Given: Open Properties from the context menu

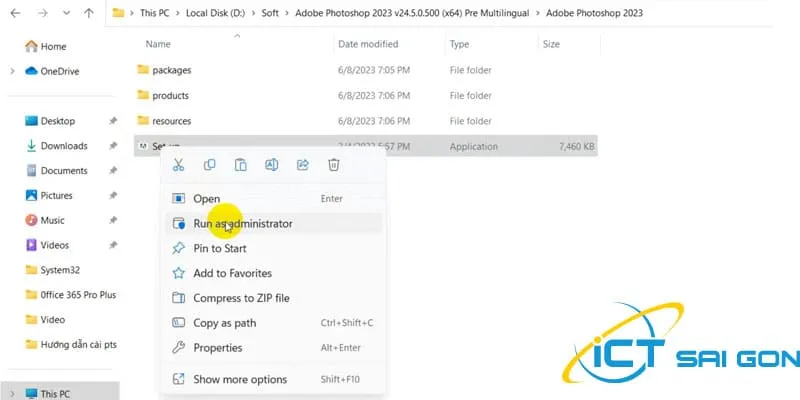Looking at the screenshot, I should [273, 348].
